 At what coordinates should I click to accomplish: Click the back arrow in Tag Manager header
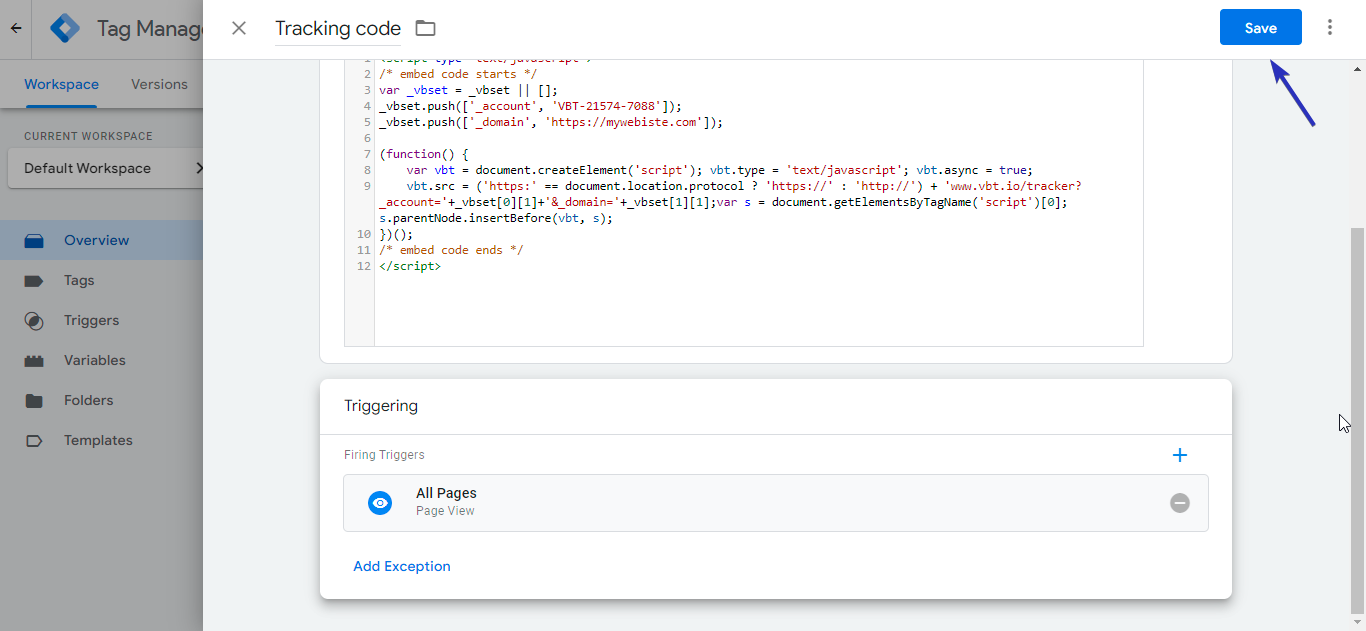click(x=16, y=28)
